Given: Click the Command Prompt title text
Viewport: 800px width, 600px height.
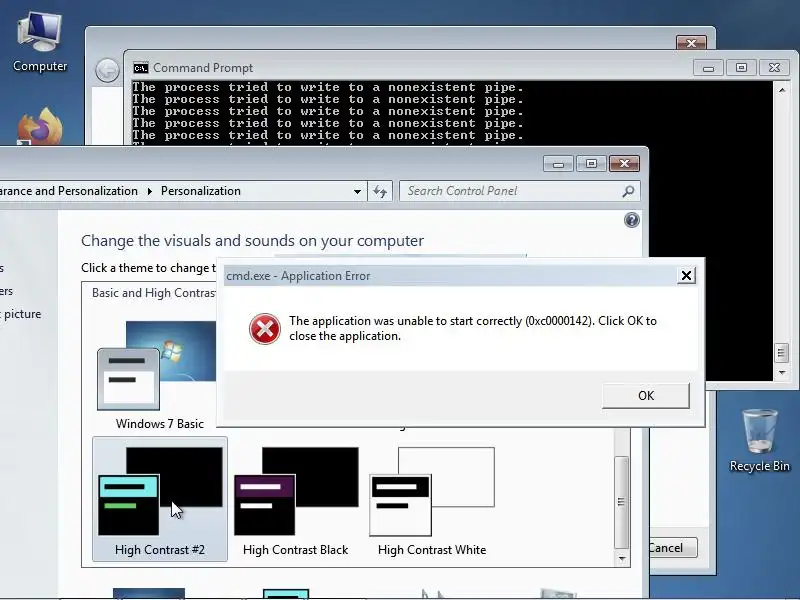Looking at the screenshot, I should pos(203,68).
